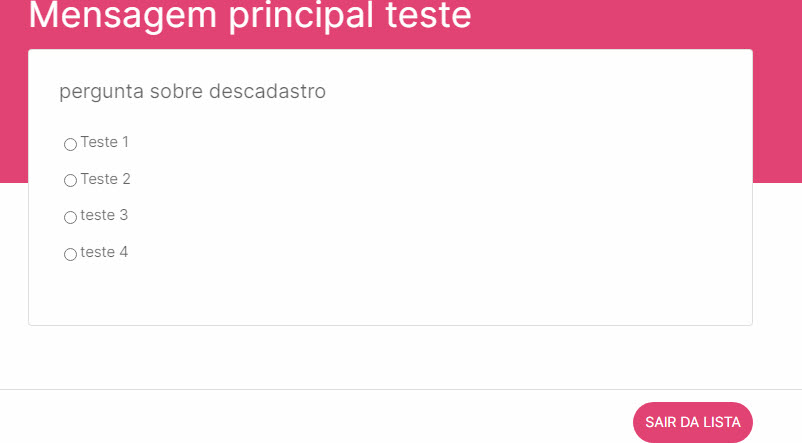Click empty space below the teste 4 option

tap(300, 295)
